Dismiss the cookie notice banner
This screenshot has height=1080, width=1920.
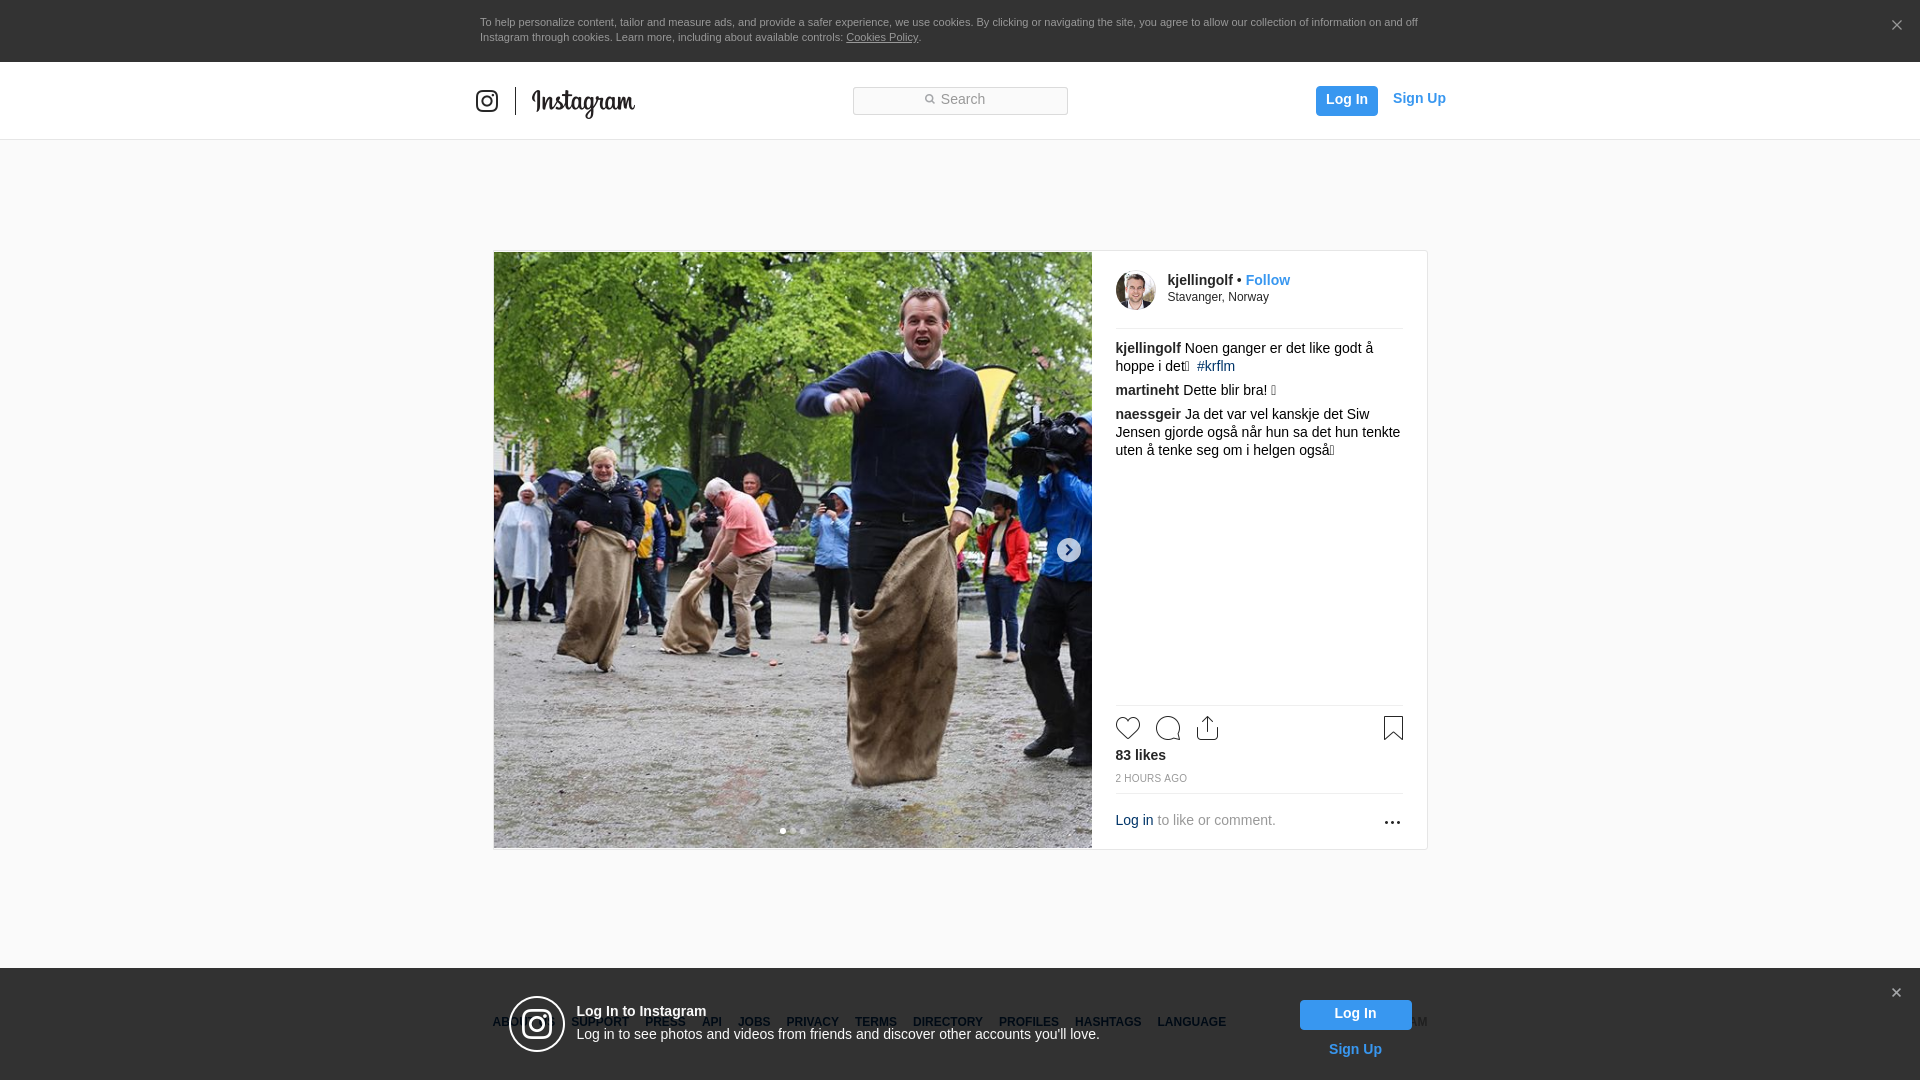[1896, 26]
